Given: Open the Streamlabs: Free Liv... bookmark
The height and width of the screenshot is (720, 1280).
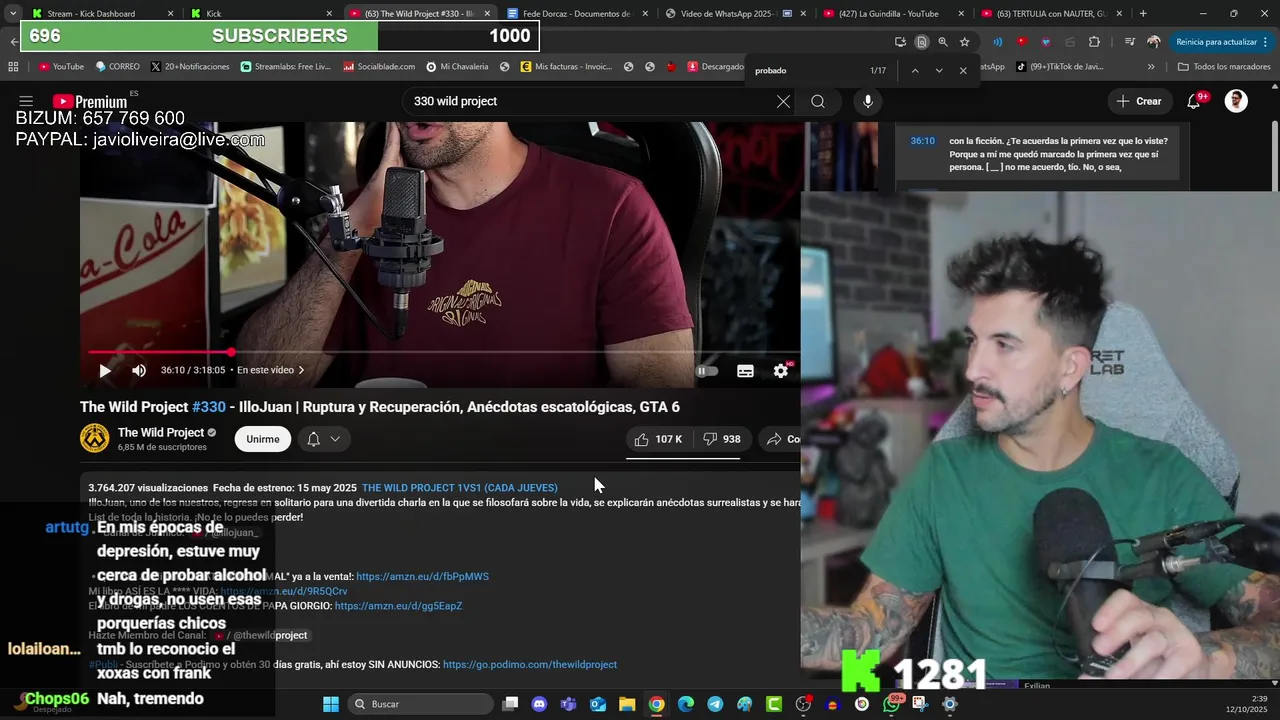Looking at the screenshot, I should (x=286, y=67).
